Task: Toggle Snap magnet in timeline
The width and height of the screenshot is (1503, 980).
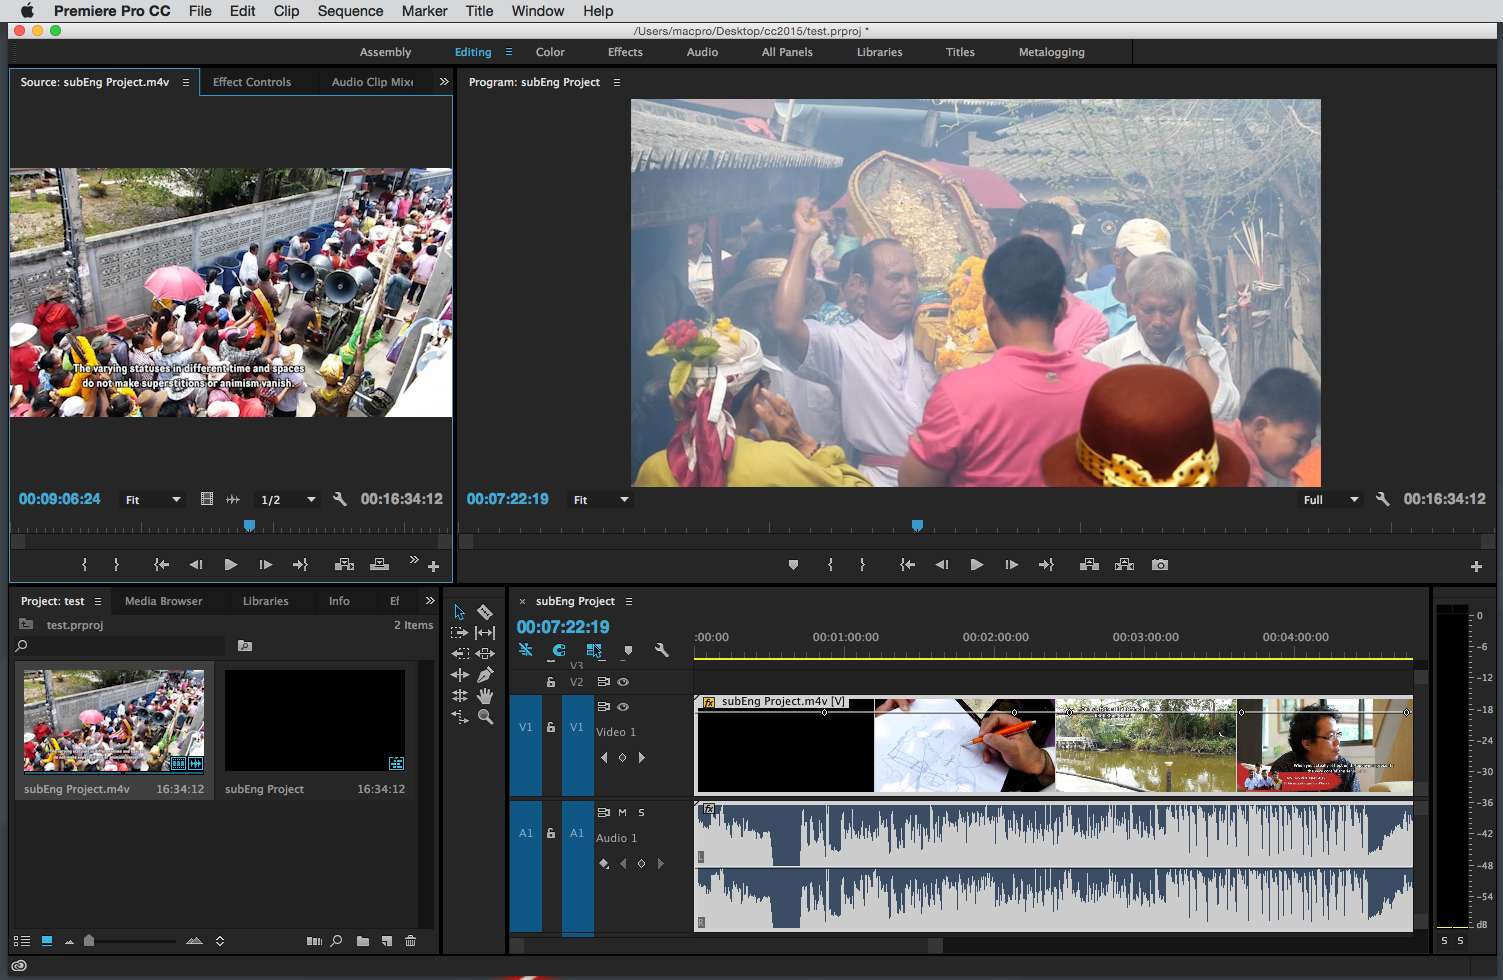Action: click(x=559, y=650)
